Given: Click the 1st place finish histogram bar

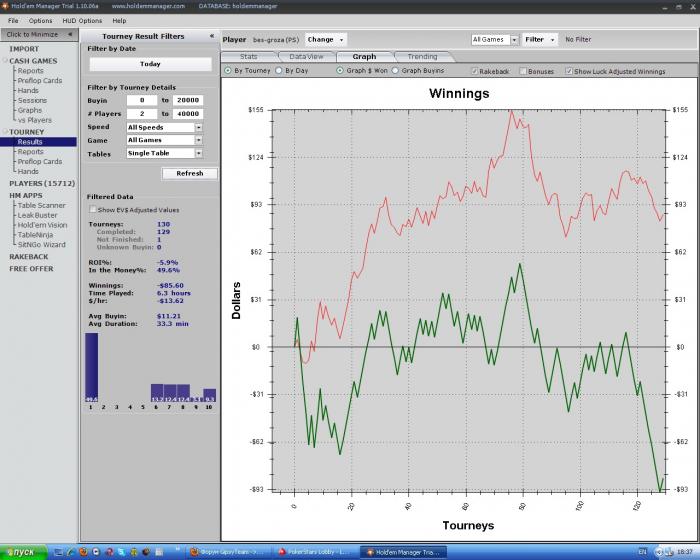Looking at the screenshot, I should 92,368.
